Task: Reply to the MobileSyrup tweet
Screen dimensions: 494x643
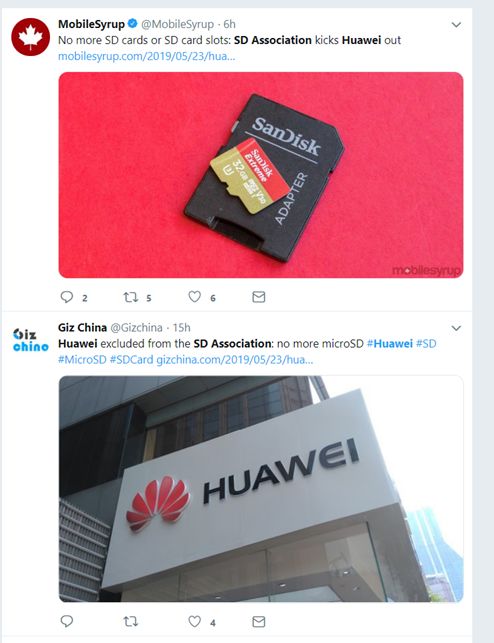Action: [x=66, y=296]
